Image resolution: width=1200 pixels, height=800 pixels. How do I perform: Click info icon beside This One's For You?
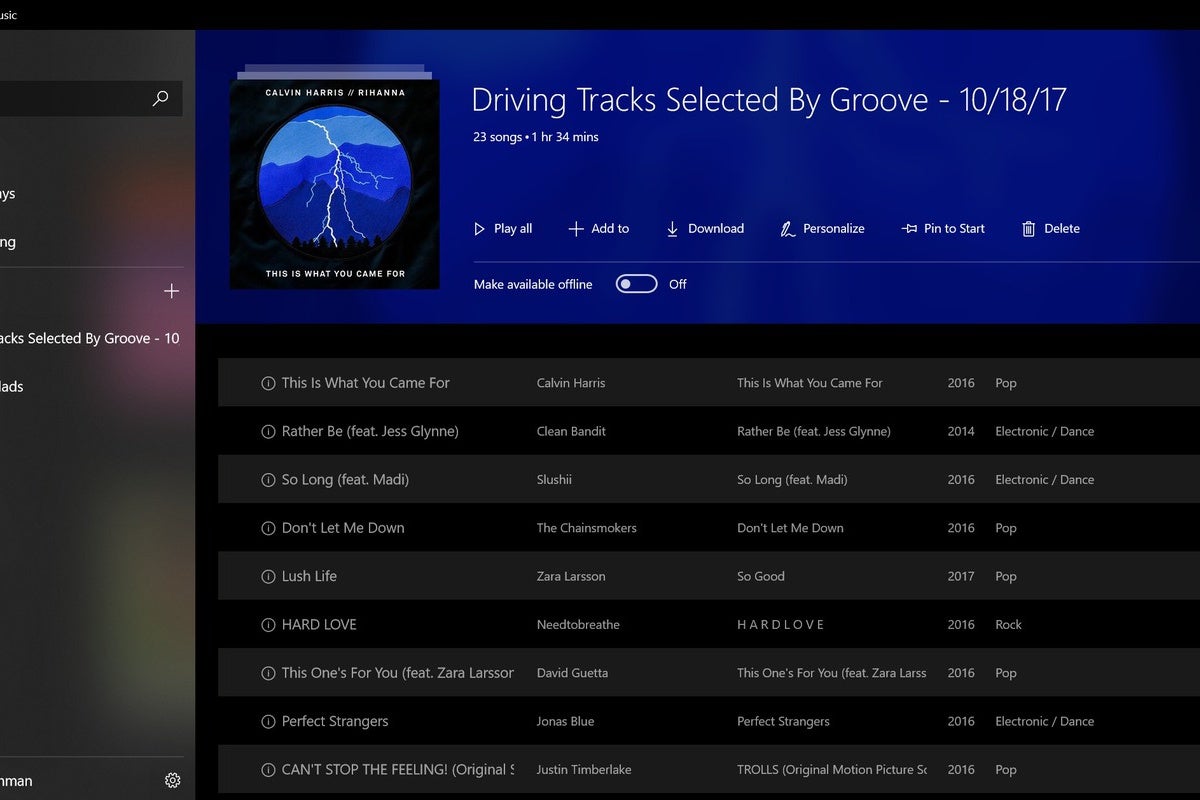pyautogui.click(x=268, y=673)
